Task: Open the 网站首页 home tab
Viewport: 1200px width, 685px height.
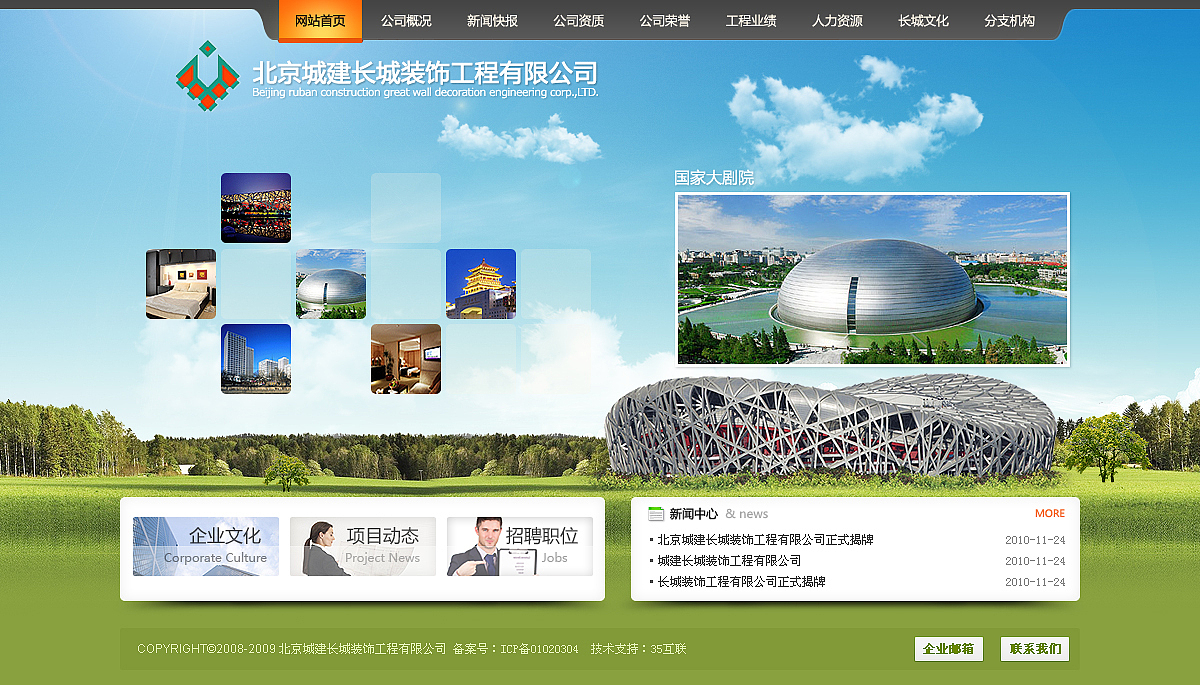Action: point(320,21)
